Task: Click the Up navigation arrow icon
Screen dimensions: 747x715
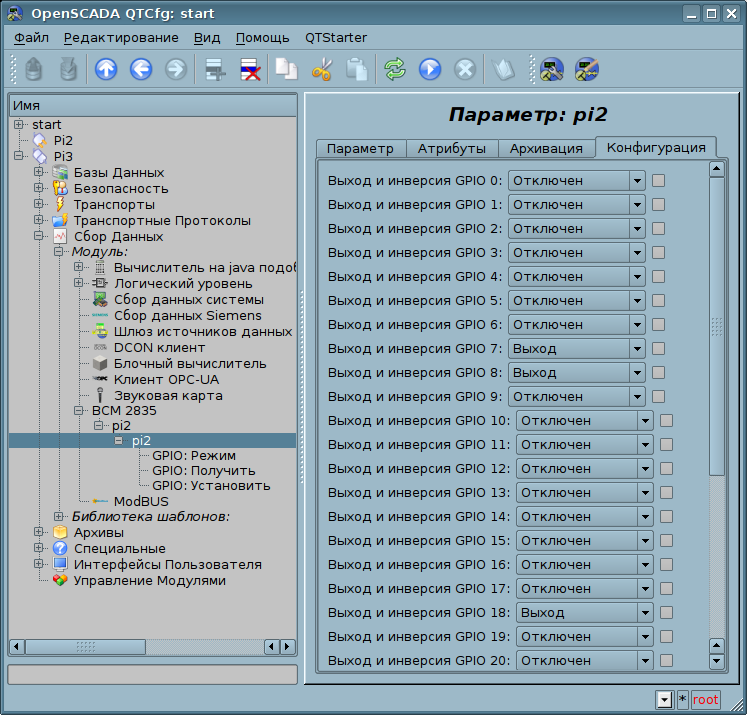Action: 106,69
